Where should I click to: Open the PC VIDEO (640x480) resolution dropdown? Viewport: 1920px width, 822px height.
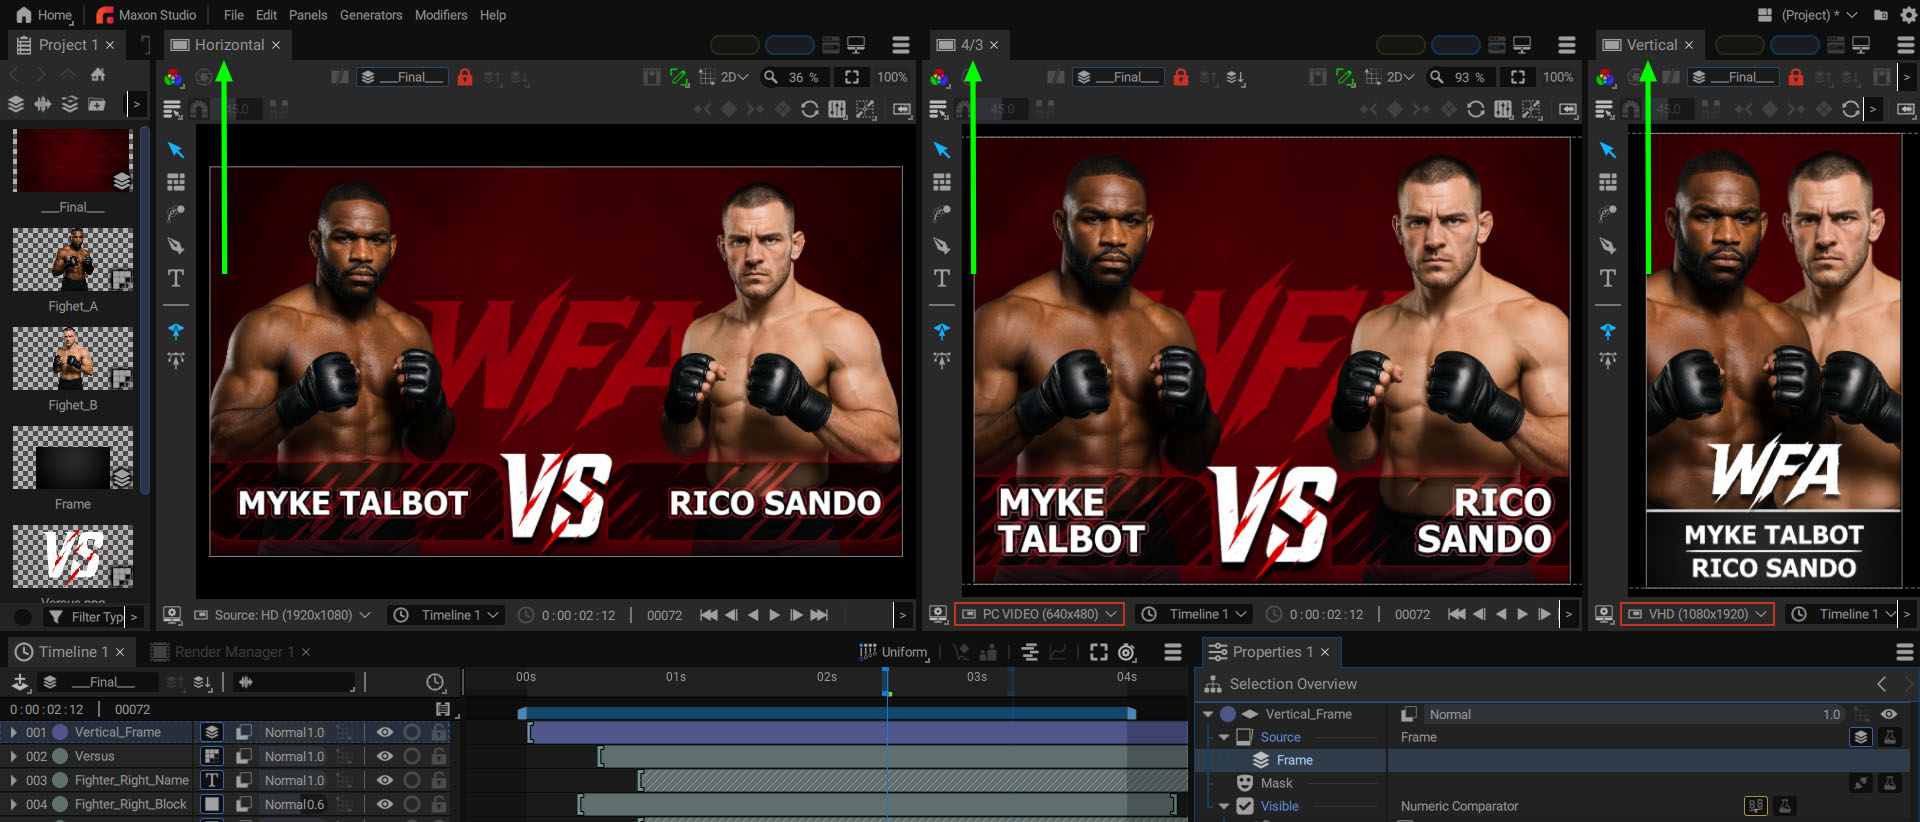1040,614
